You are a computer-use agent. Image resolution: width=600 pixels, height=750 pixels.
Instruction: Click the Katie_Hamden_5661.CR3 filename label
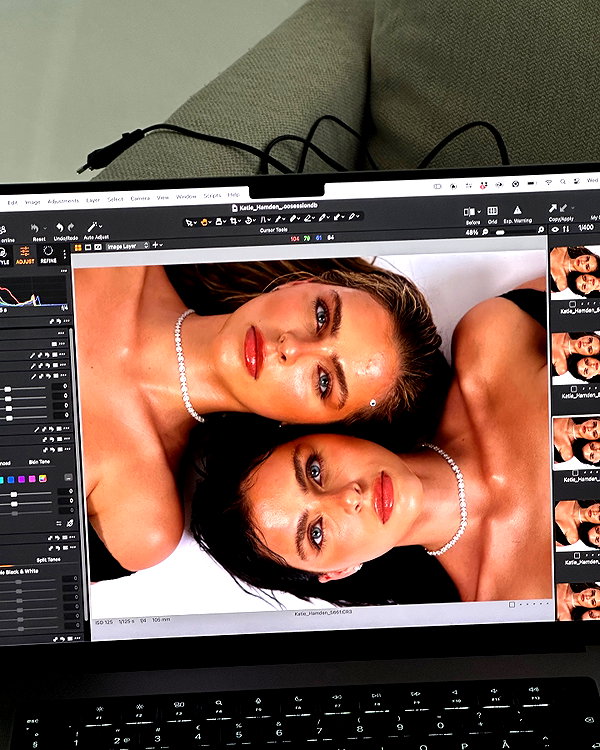[323, 612]
